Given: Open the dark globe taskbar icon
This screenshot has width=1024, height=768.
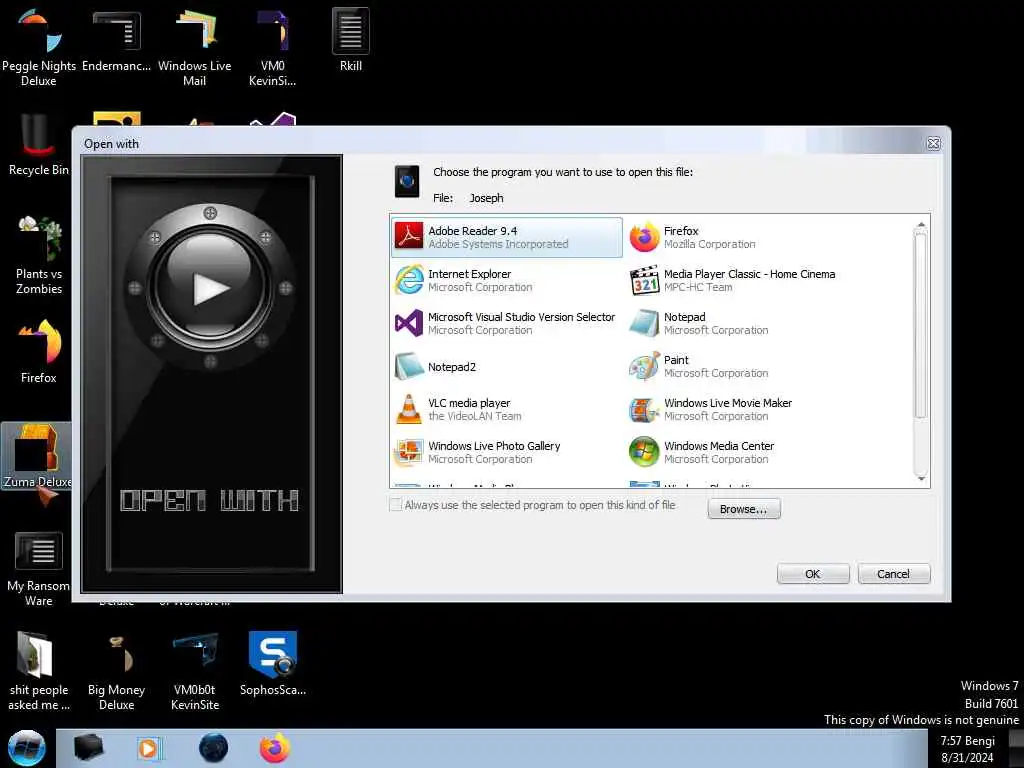Looking at the screenshot, I should coord(214,748).
